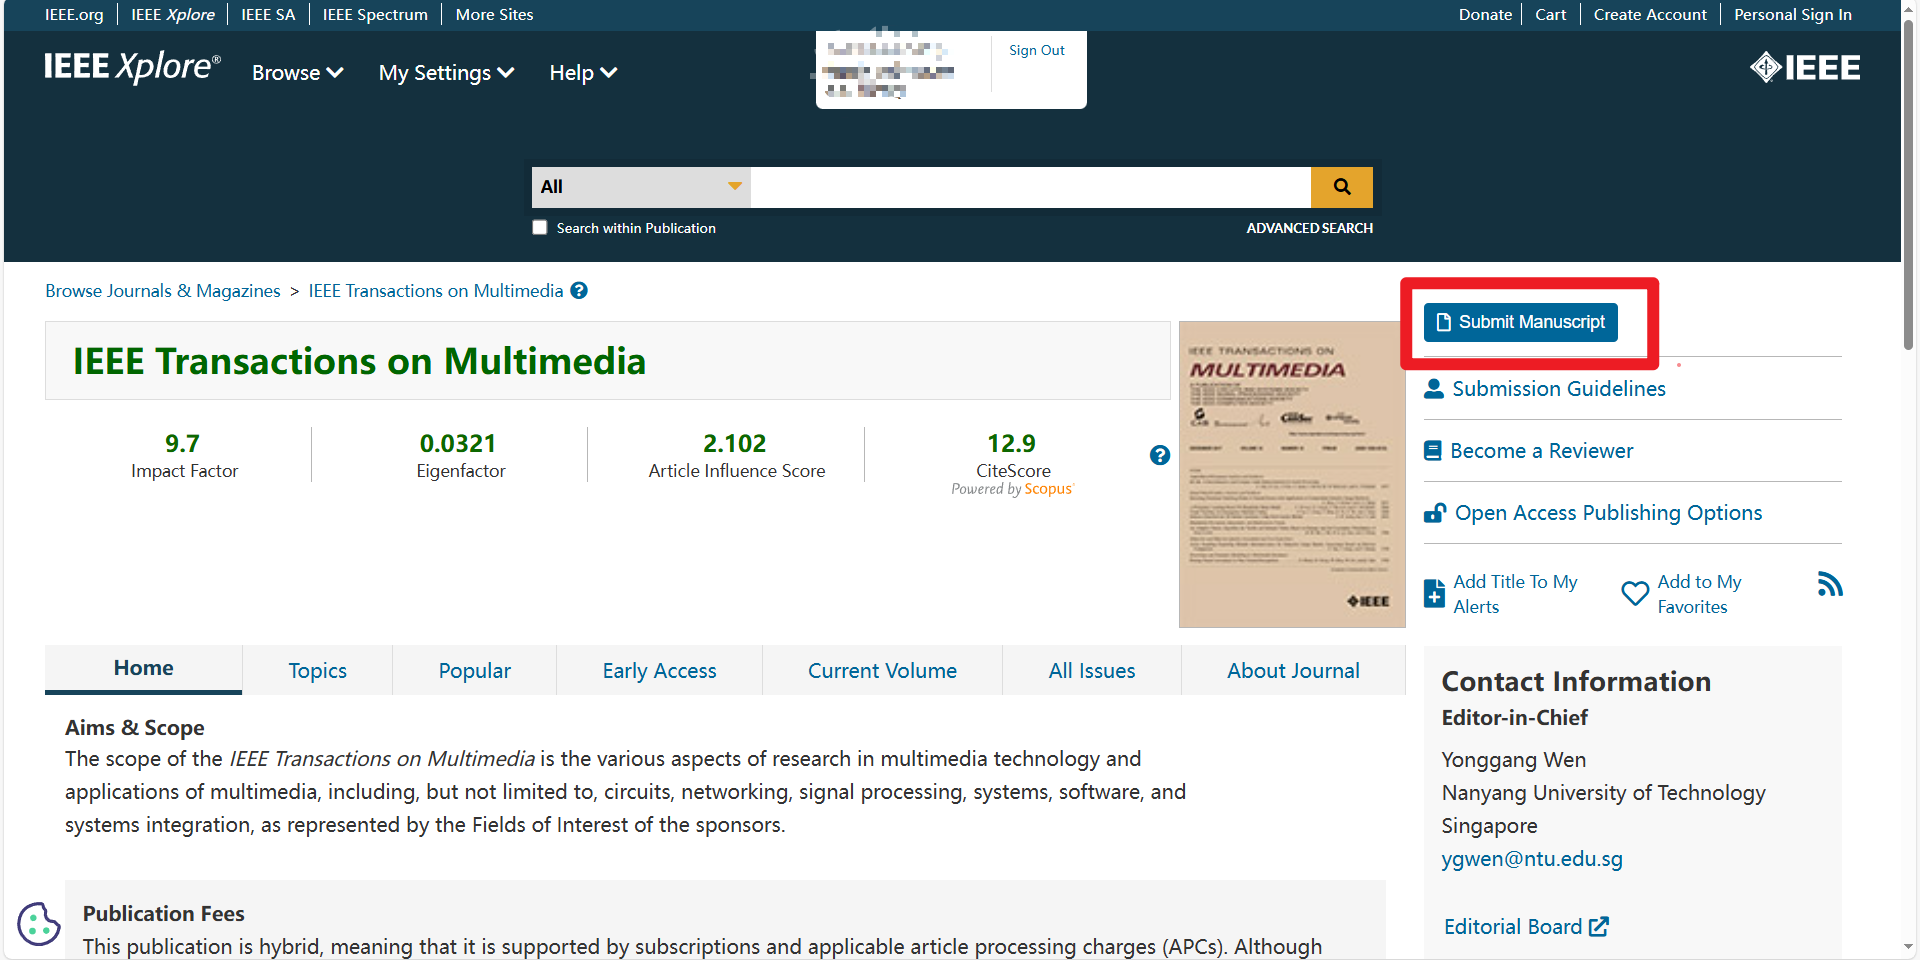The height and width of the screenshot is (960, 1920).
Task: Click the Scopus link under CiteScore
Action: [x=1048, y=489]
